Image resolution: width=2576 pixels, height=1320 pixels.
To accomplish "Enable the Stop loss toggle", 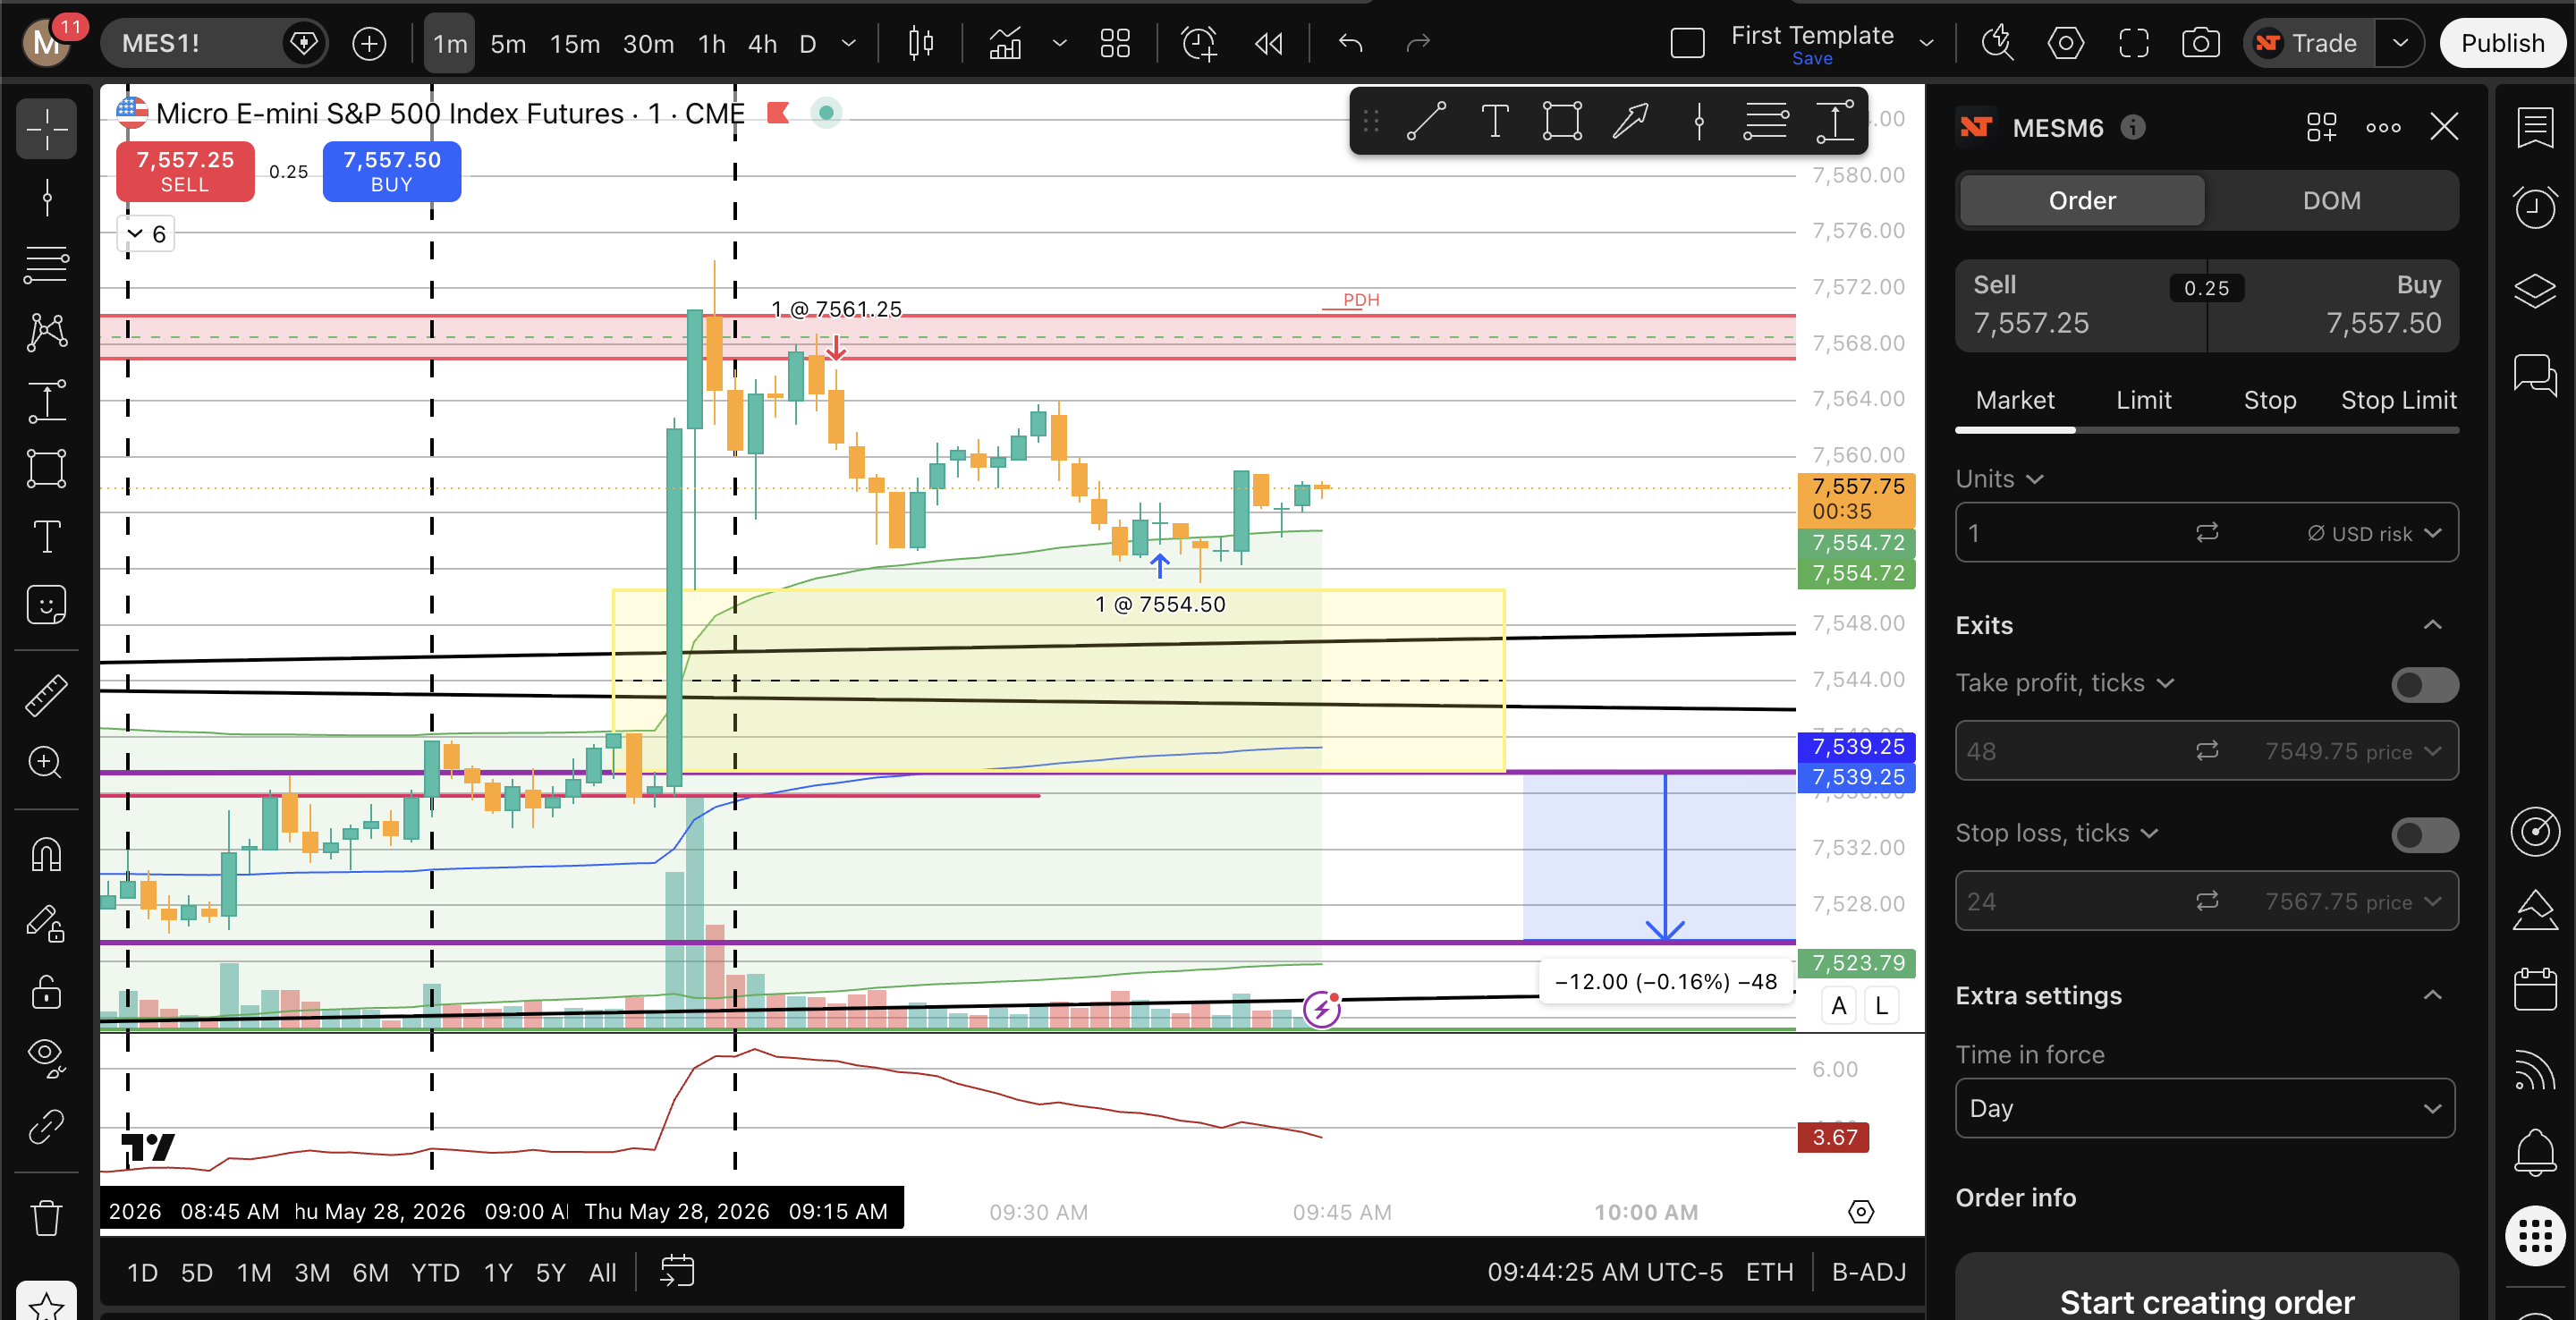I will pos(2424,835).
